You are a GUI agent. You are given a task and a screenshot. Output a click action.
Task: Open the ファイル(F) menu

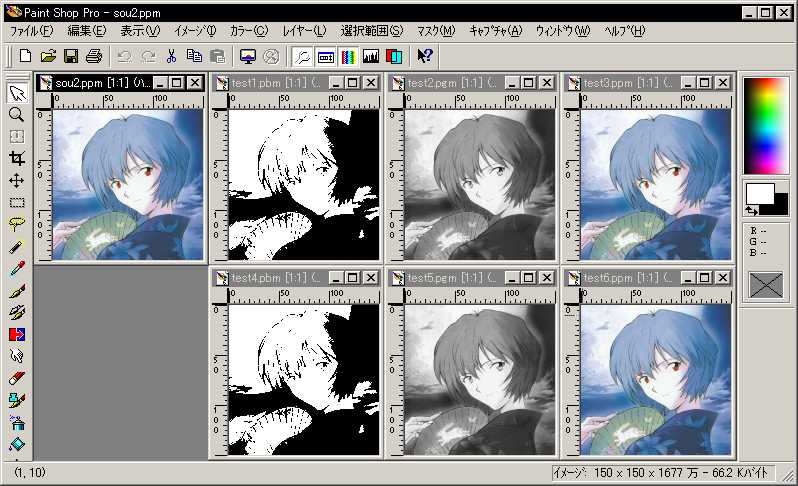click(31, 31)
